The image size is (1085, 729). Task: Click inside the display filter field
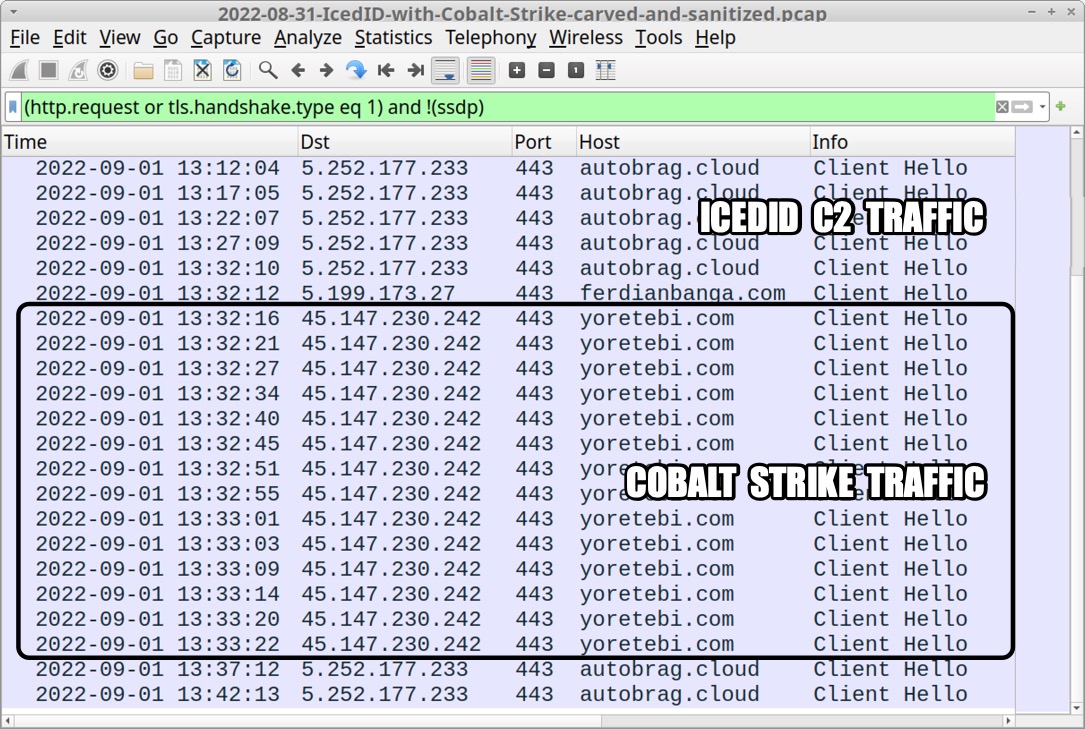(507, 107)
